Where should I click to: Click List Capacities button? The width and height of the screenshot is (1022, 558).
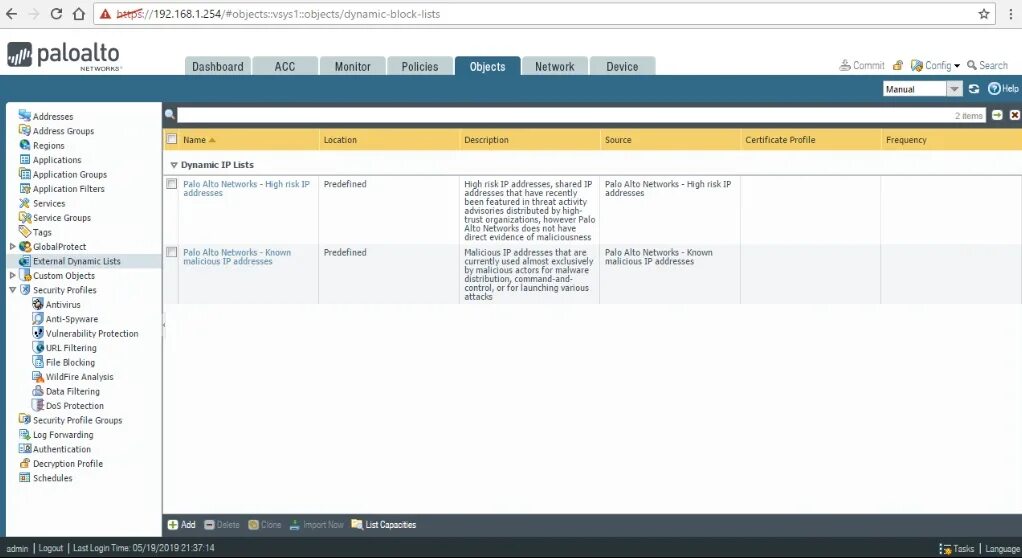point(383,524)
